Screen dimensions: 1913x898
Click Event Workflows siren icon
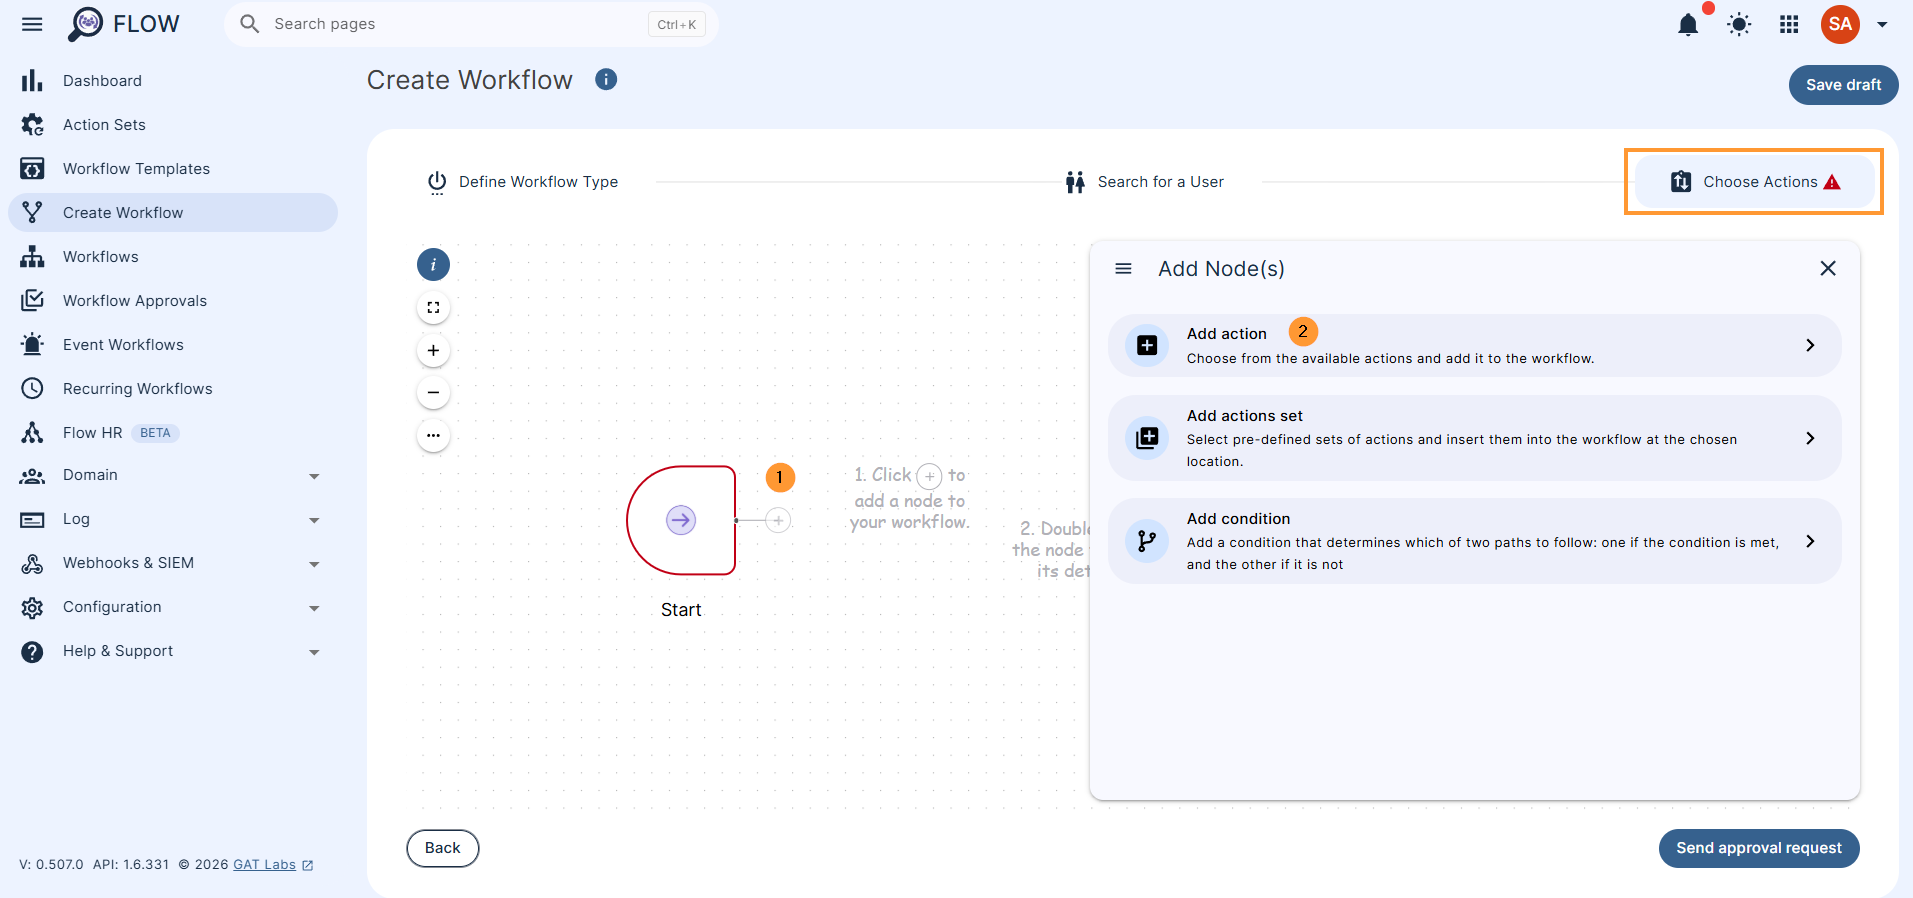pos(32,345)
